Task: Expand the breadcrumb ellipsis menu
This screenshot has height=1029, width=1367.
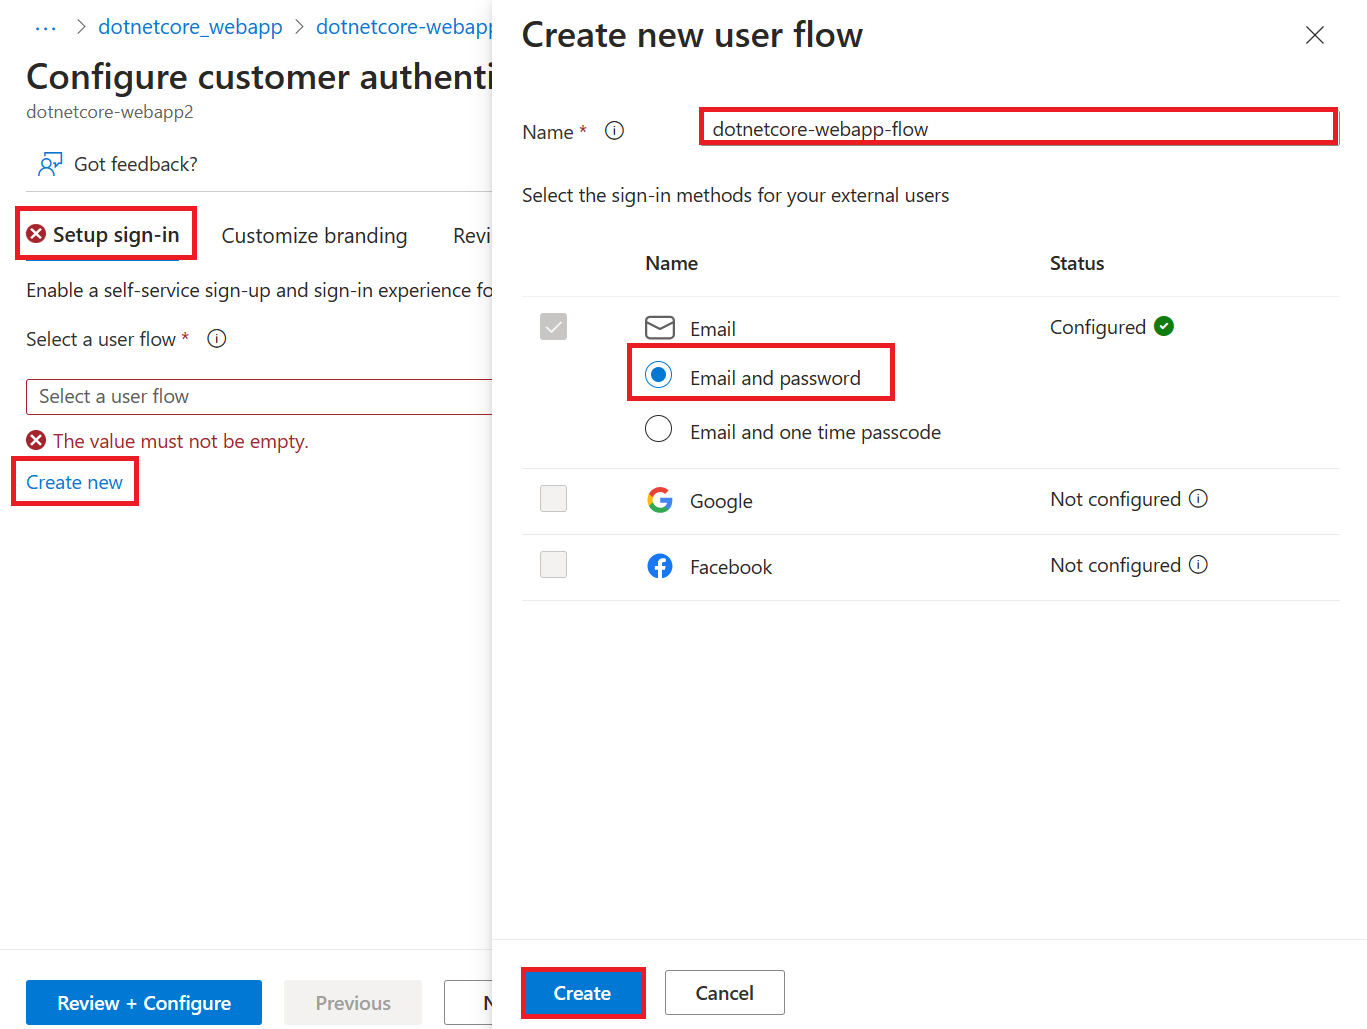Action: point(44,27)
